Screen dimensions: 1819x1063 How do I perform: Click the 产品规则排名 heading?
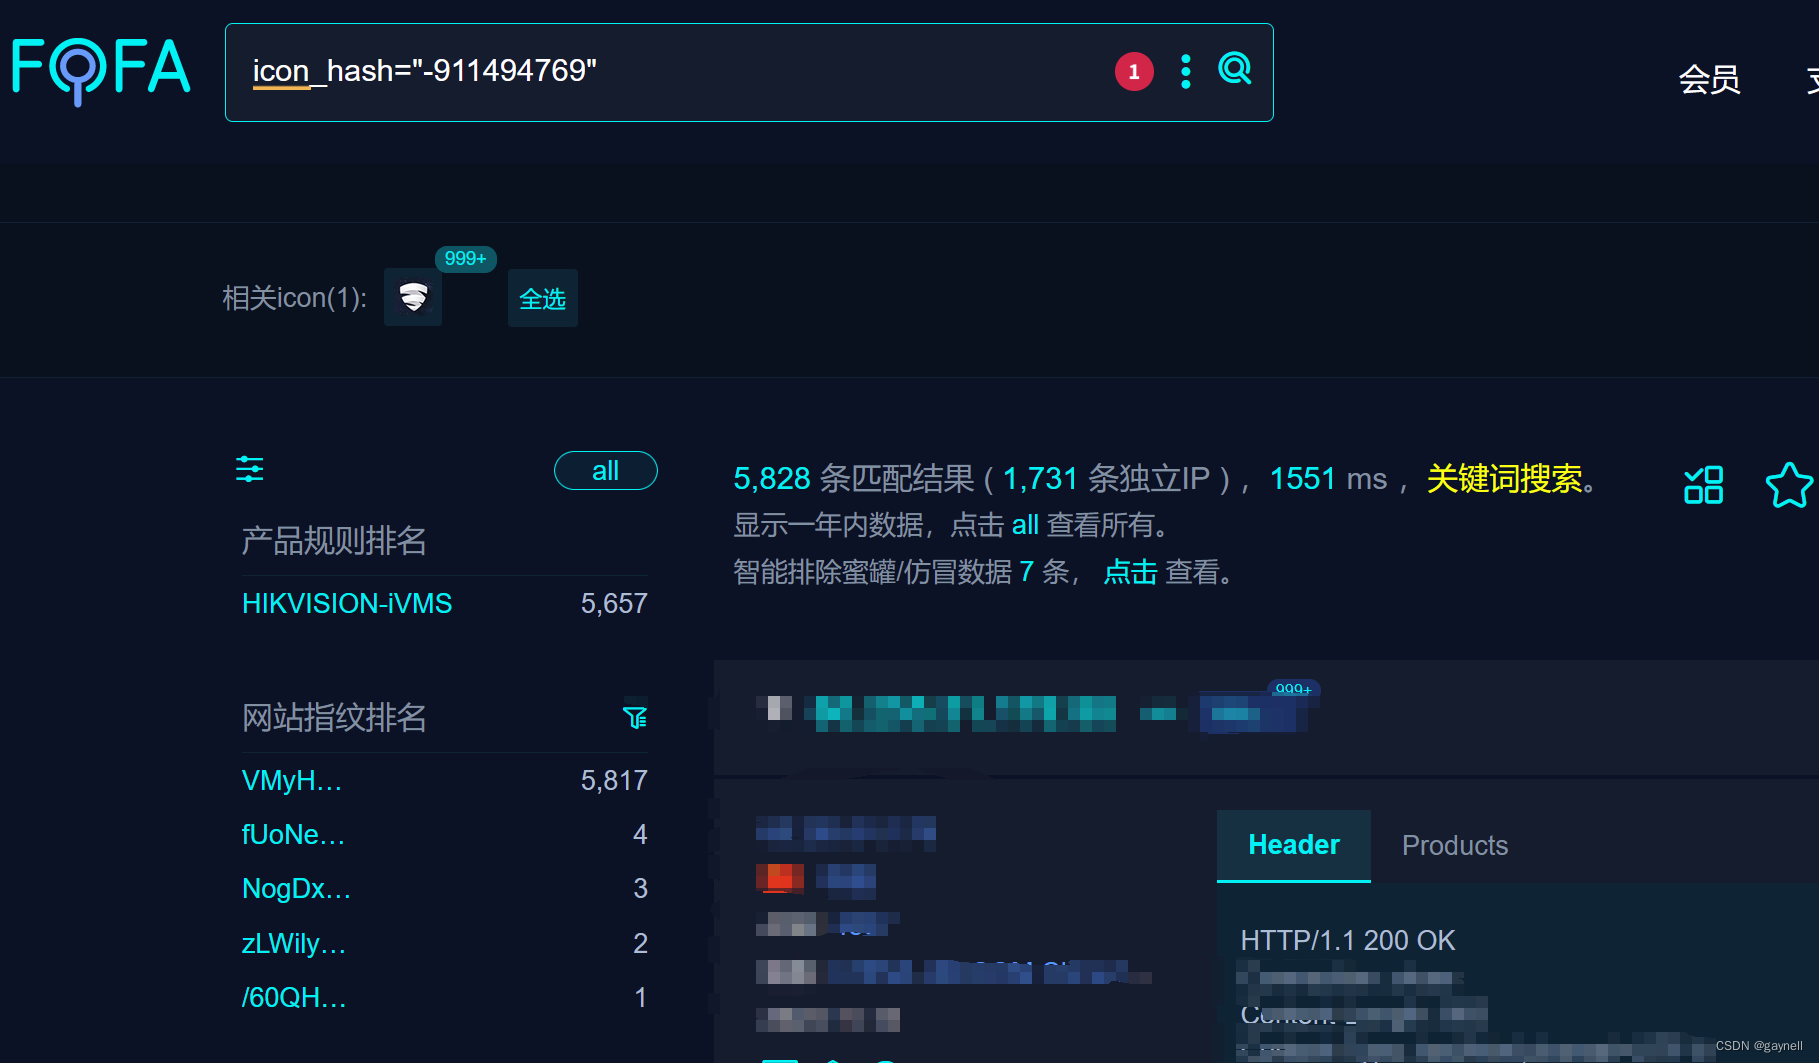(334, 541)
